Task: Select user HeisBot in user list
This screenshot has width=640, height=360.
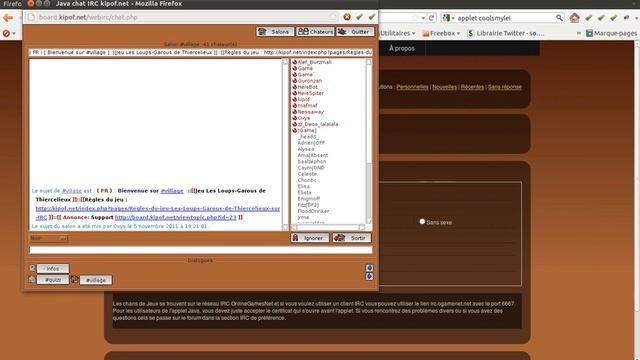Action: click(x=307, y=87)
